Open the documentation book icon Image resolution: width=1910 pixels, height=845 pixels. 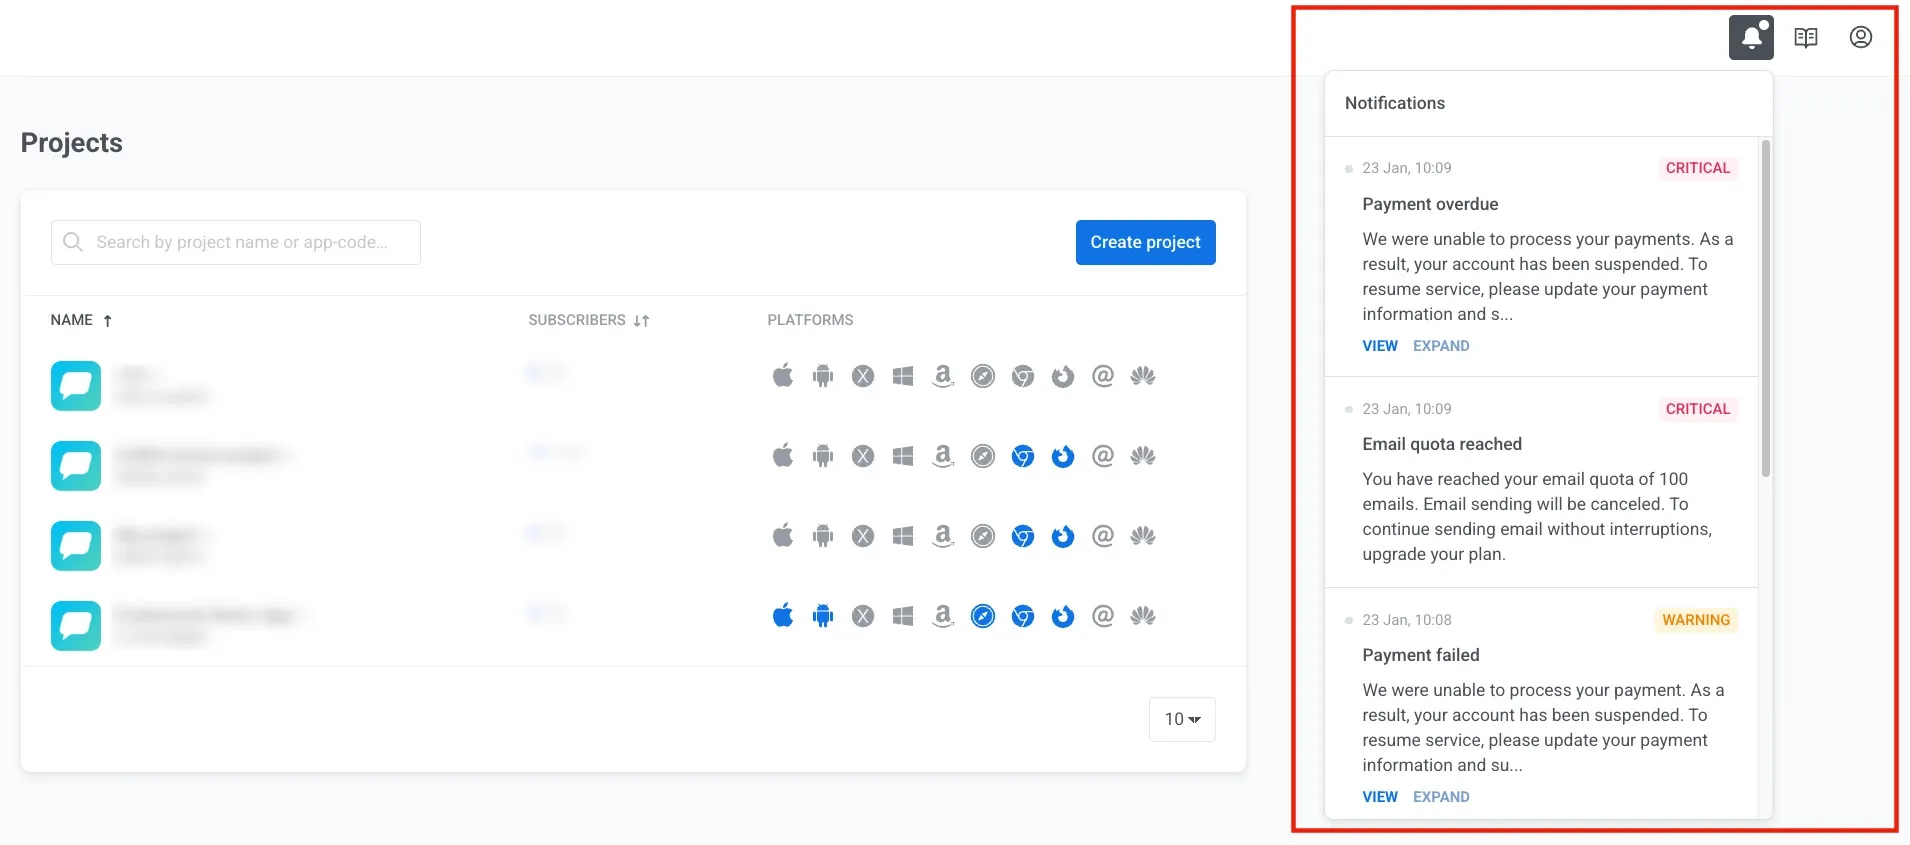(x=1805, y=38)
